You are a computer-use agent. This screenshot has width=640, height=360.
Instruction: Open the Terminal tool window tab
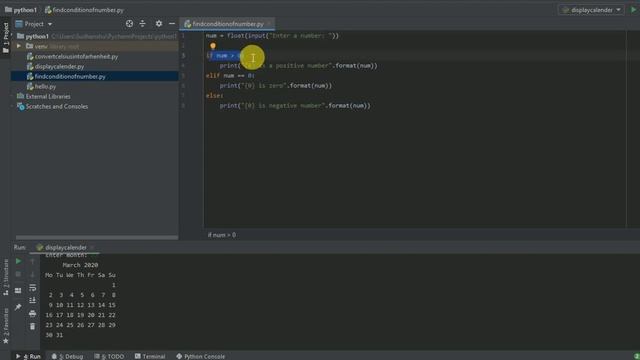tap(150, 356)
